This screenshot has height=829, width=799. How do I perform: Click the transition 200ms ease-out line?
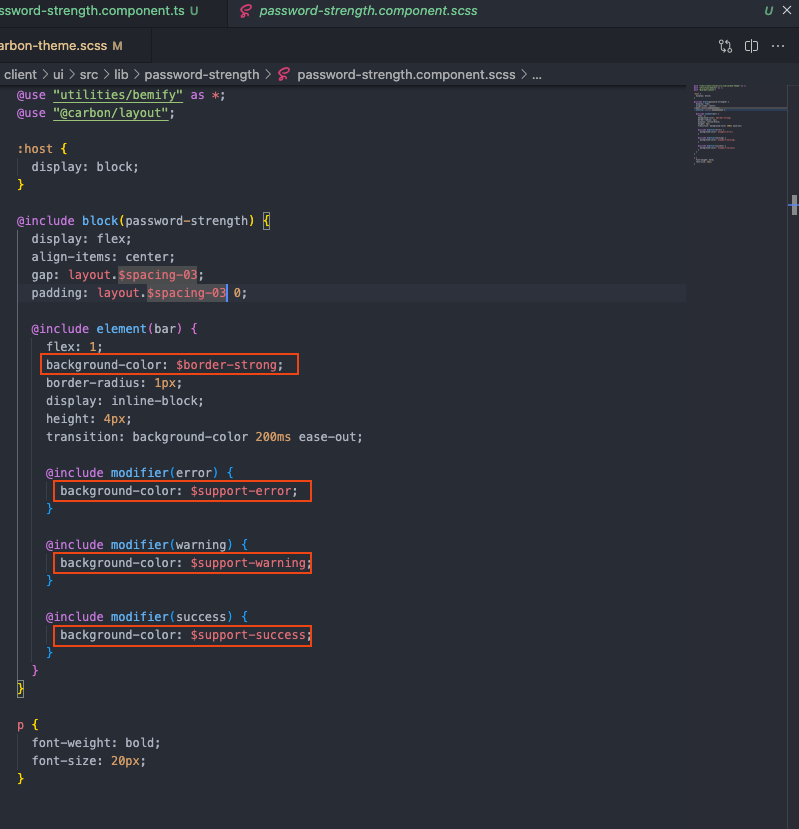(204, 437)
